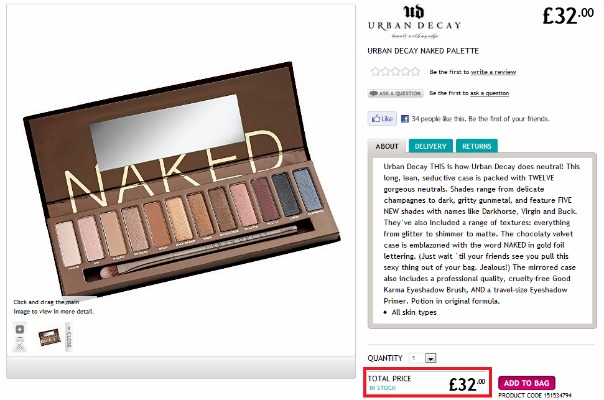Rate the product with the first star

pyautogui.click(x=375, y=71)
